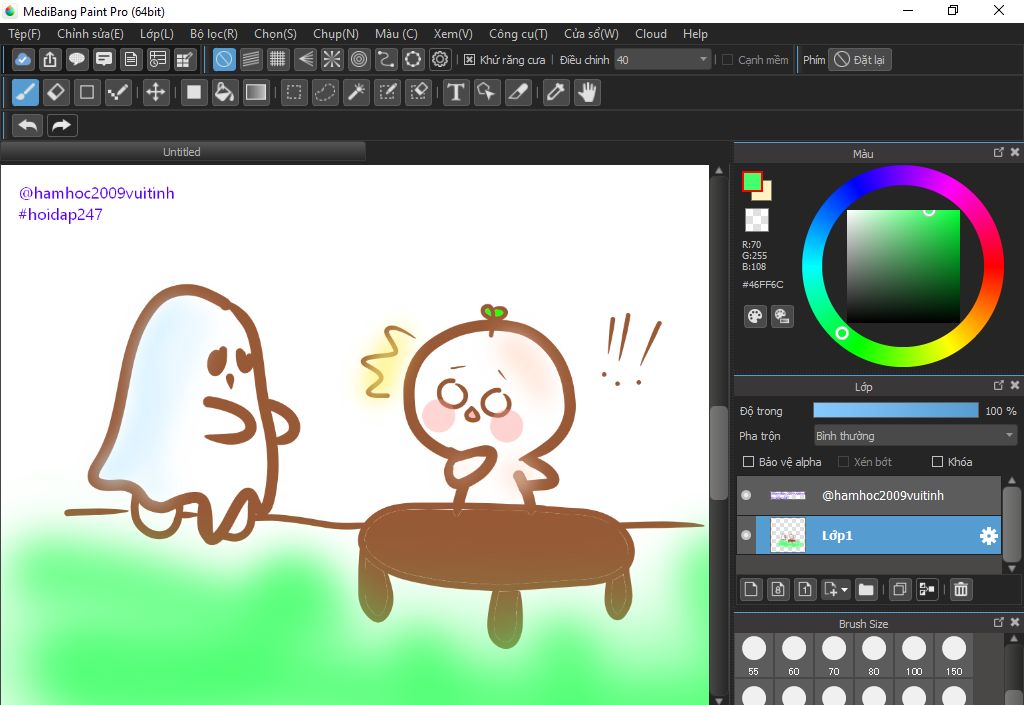Toggle the Khử răng cưa checkbox
Viewport: 1024px width, 705px height.
click(469, 59)
